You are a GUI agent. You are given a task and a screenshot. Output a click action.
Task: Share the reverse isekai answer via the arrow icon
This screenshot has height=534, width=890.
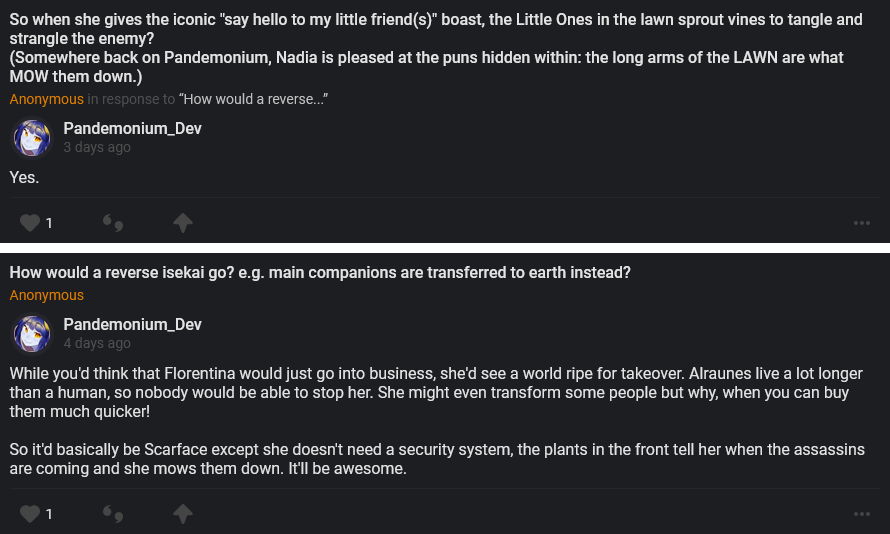click(183, 514)
